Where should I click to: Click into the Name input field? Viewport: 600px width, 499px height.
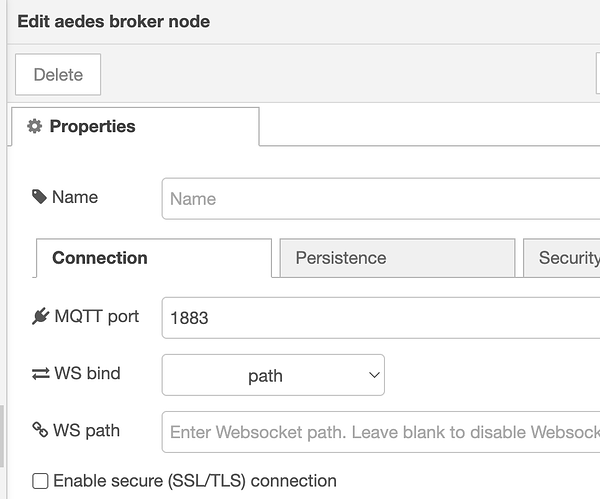(380, 199)
